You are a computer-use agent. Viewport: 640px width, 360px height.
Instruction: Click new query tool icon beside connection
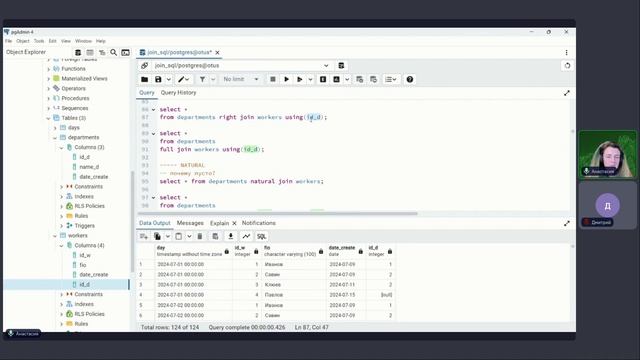click(341, 65)
